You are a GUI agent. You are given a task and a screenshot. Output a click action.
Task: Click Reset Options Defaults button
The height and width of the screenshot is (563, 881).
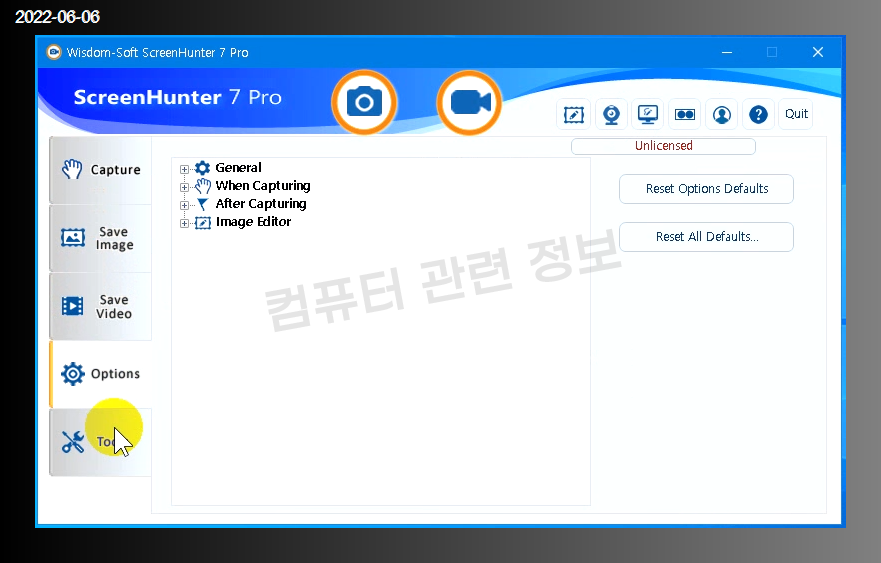point(706,189)
